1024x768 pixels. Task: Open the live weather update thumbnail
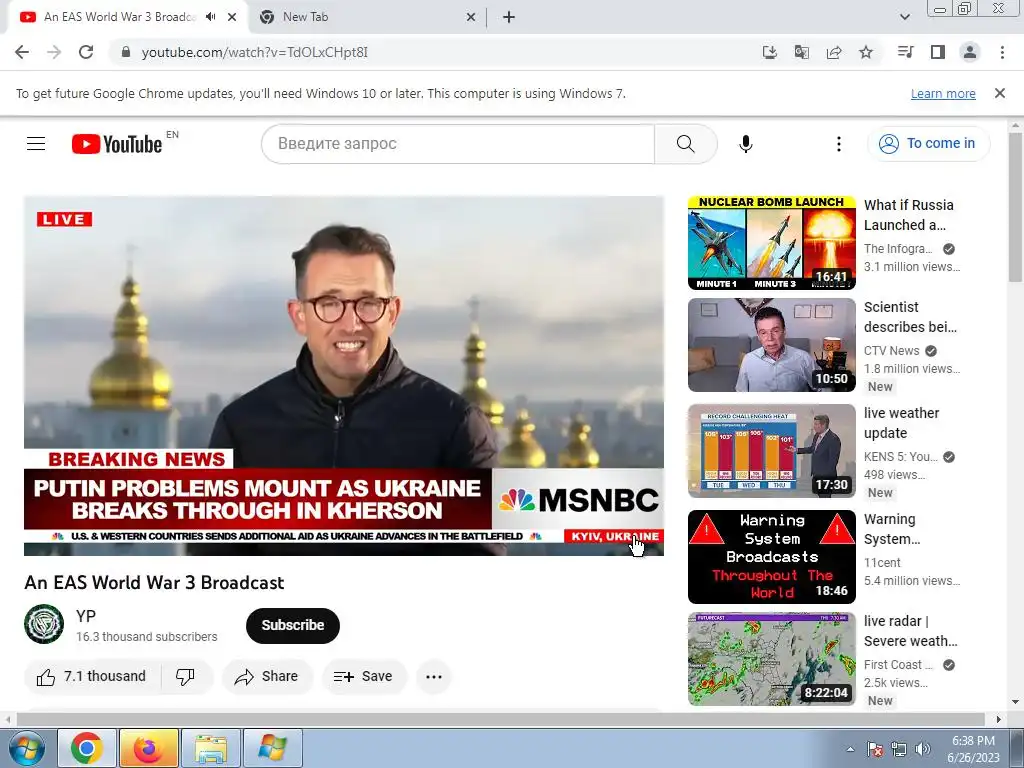pyautogui.click(x=771, y=451)
